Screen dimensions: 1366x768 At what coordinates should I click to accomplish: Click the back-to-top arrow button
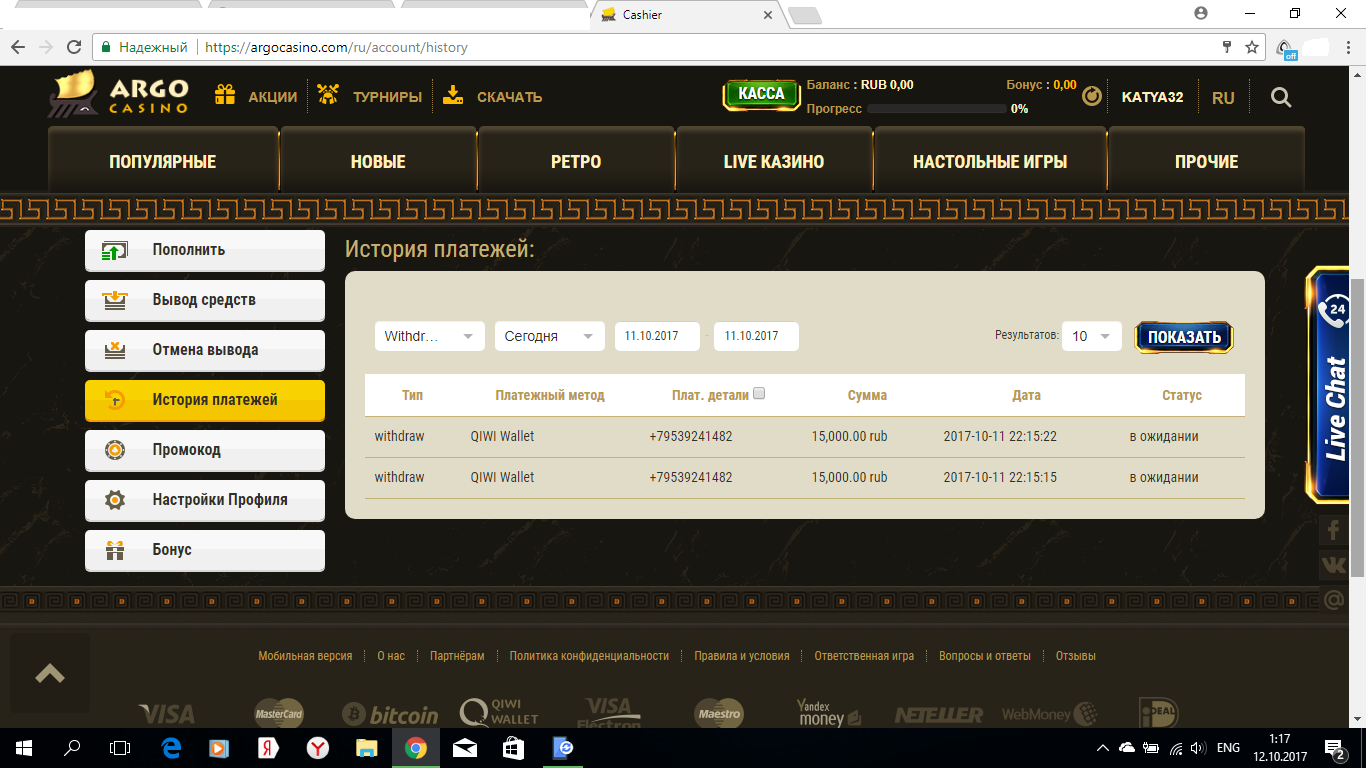(x=50, y=673)
